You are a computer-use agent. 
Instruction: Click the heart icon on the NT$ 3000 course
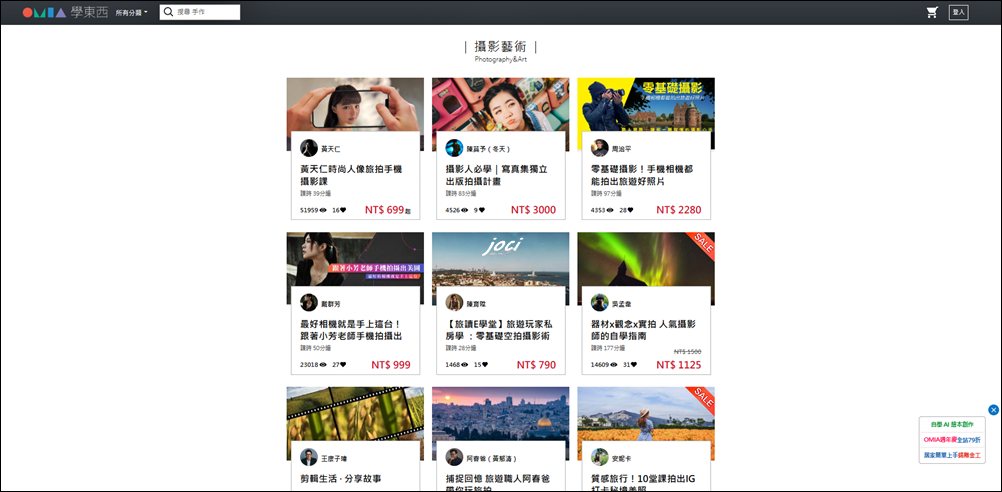pos(482,210)
